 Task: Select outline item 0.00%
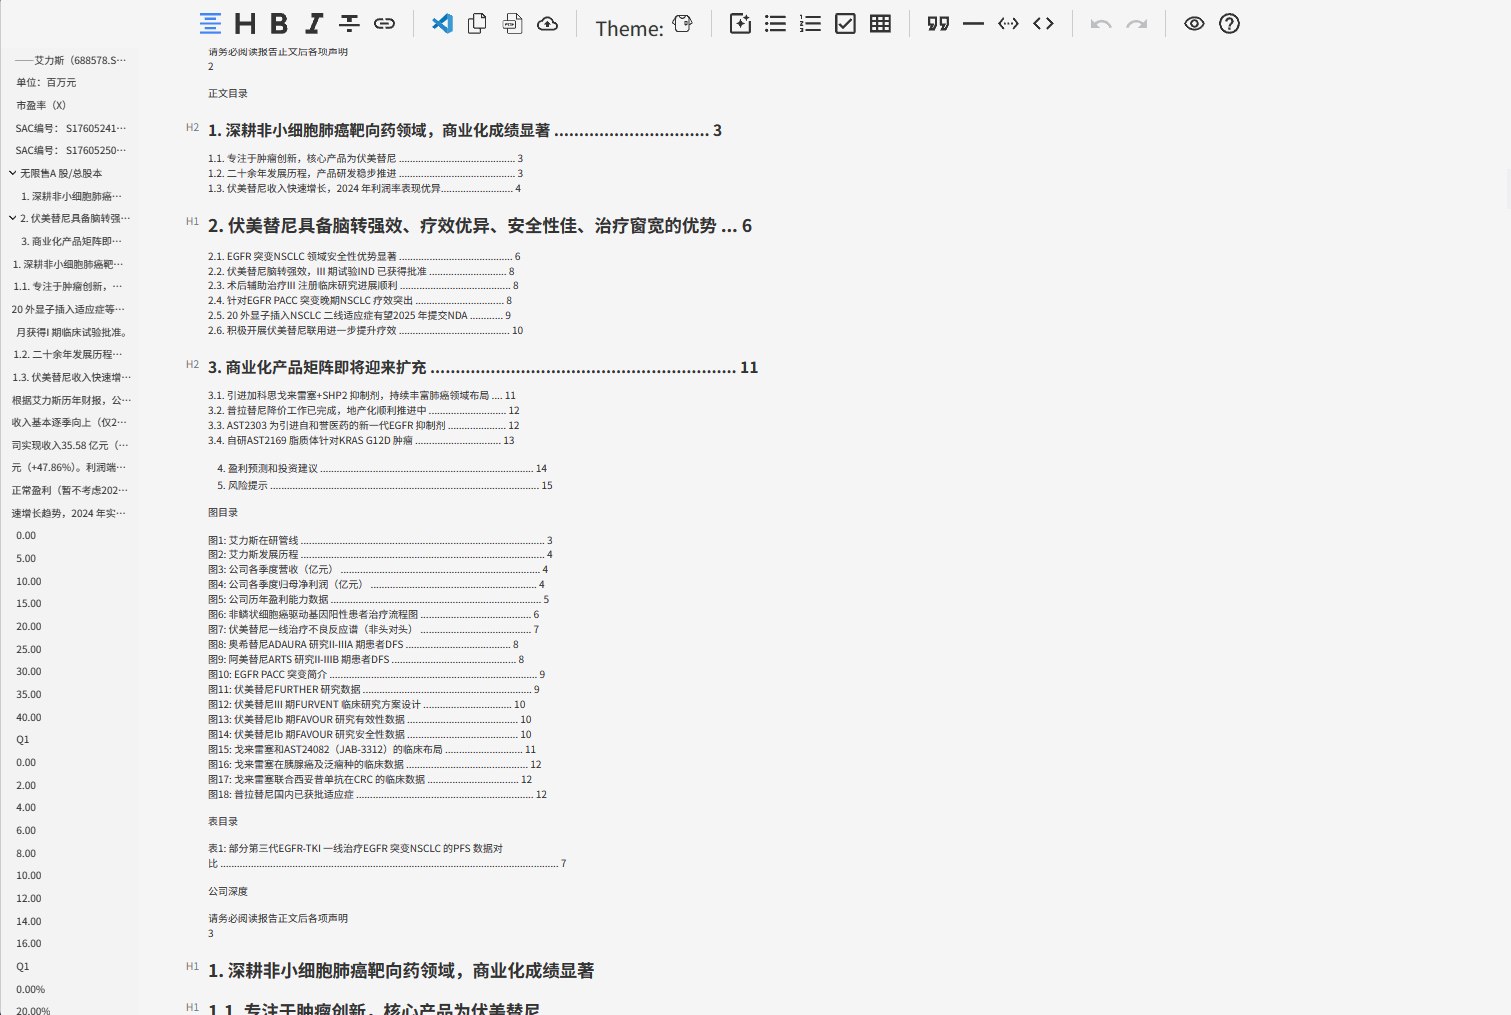point(30,989)
